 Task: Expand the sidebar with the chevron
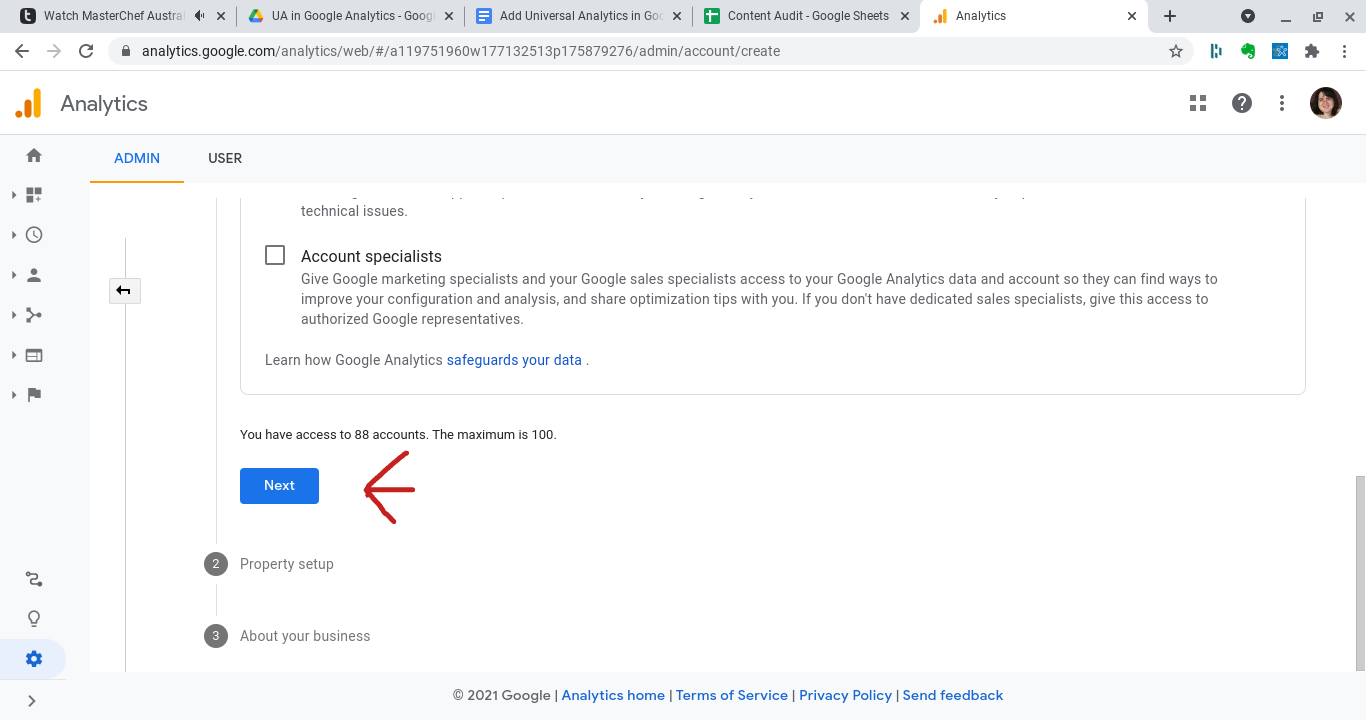point(32,701)
